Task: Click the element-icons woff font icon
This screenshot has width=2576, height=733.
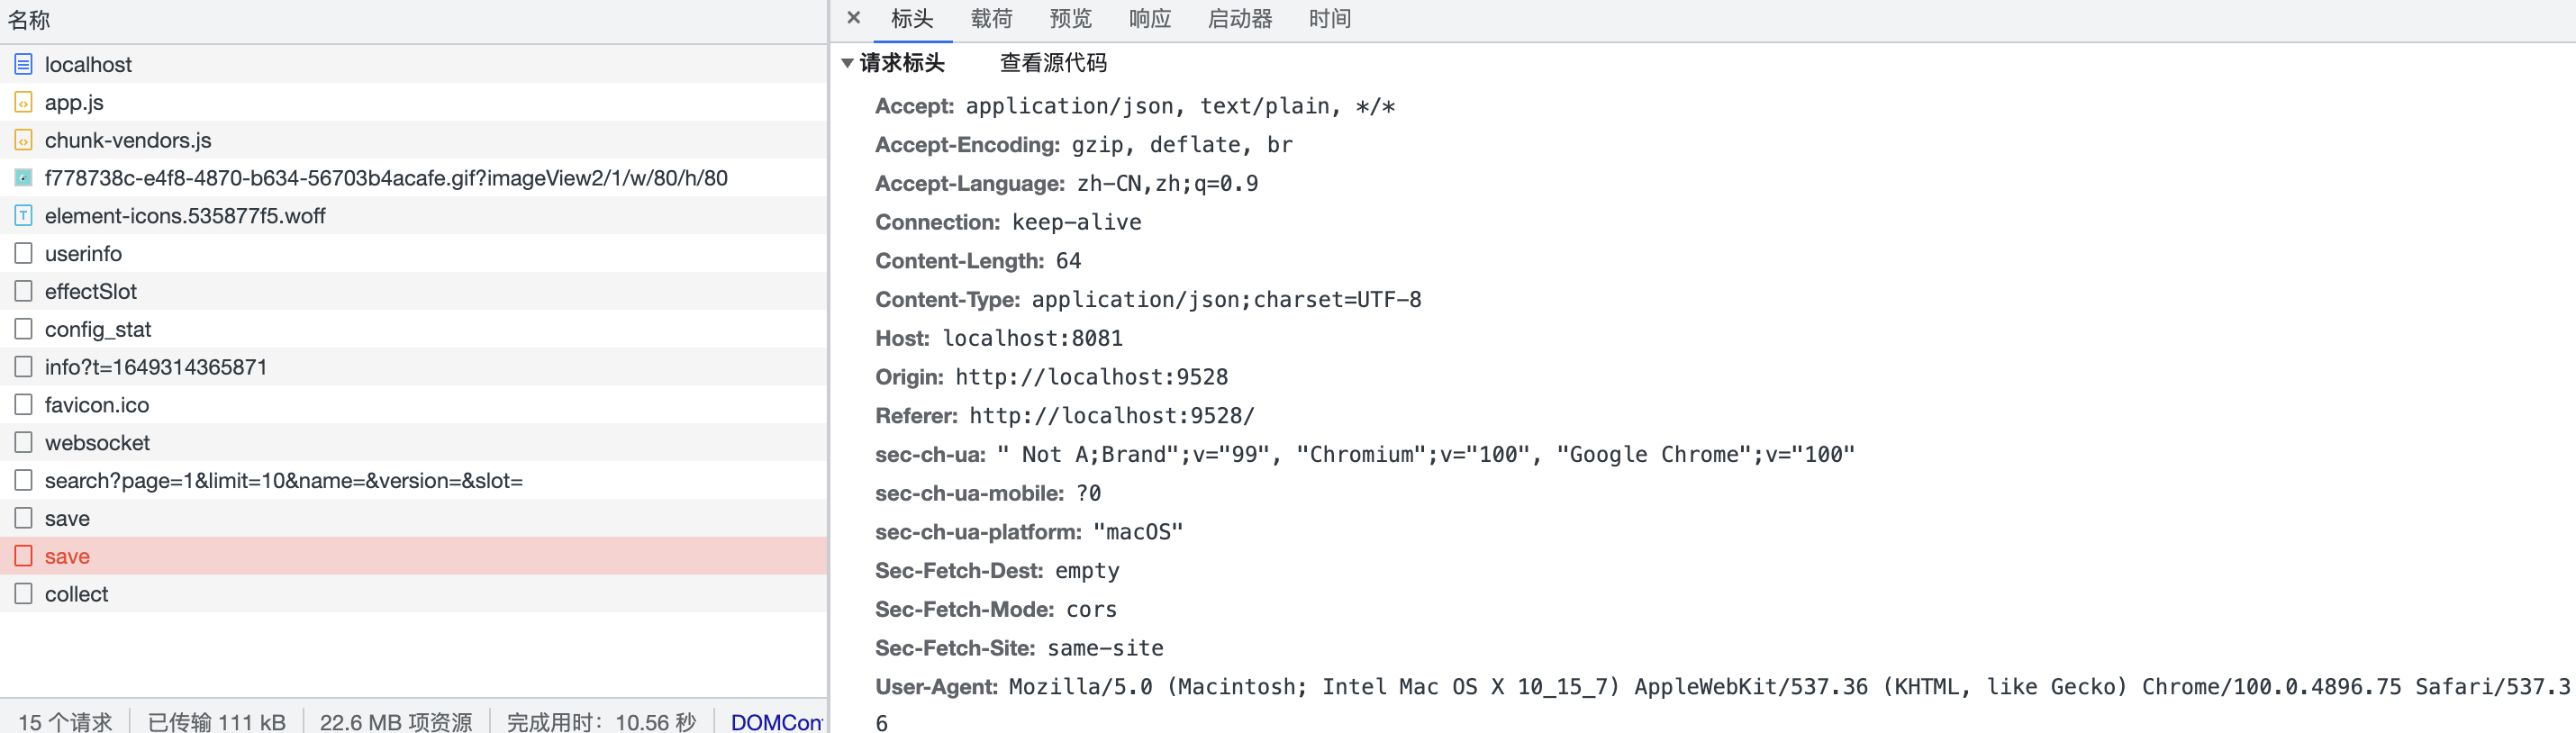Action: (23, 216)
